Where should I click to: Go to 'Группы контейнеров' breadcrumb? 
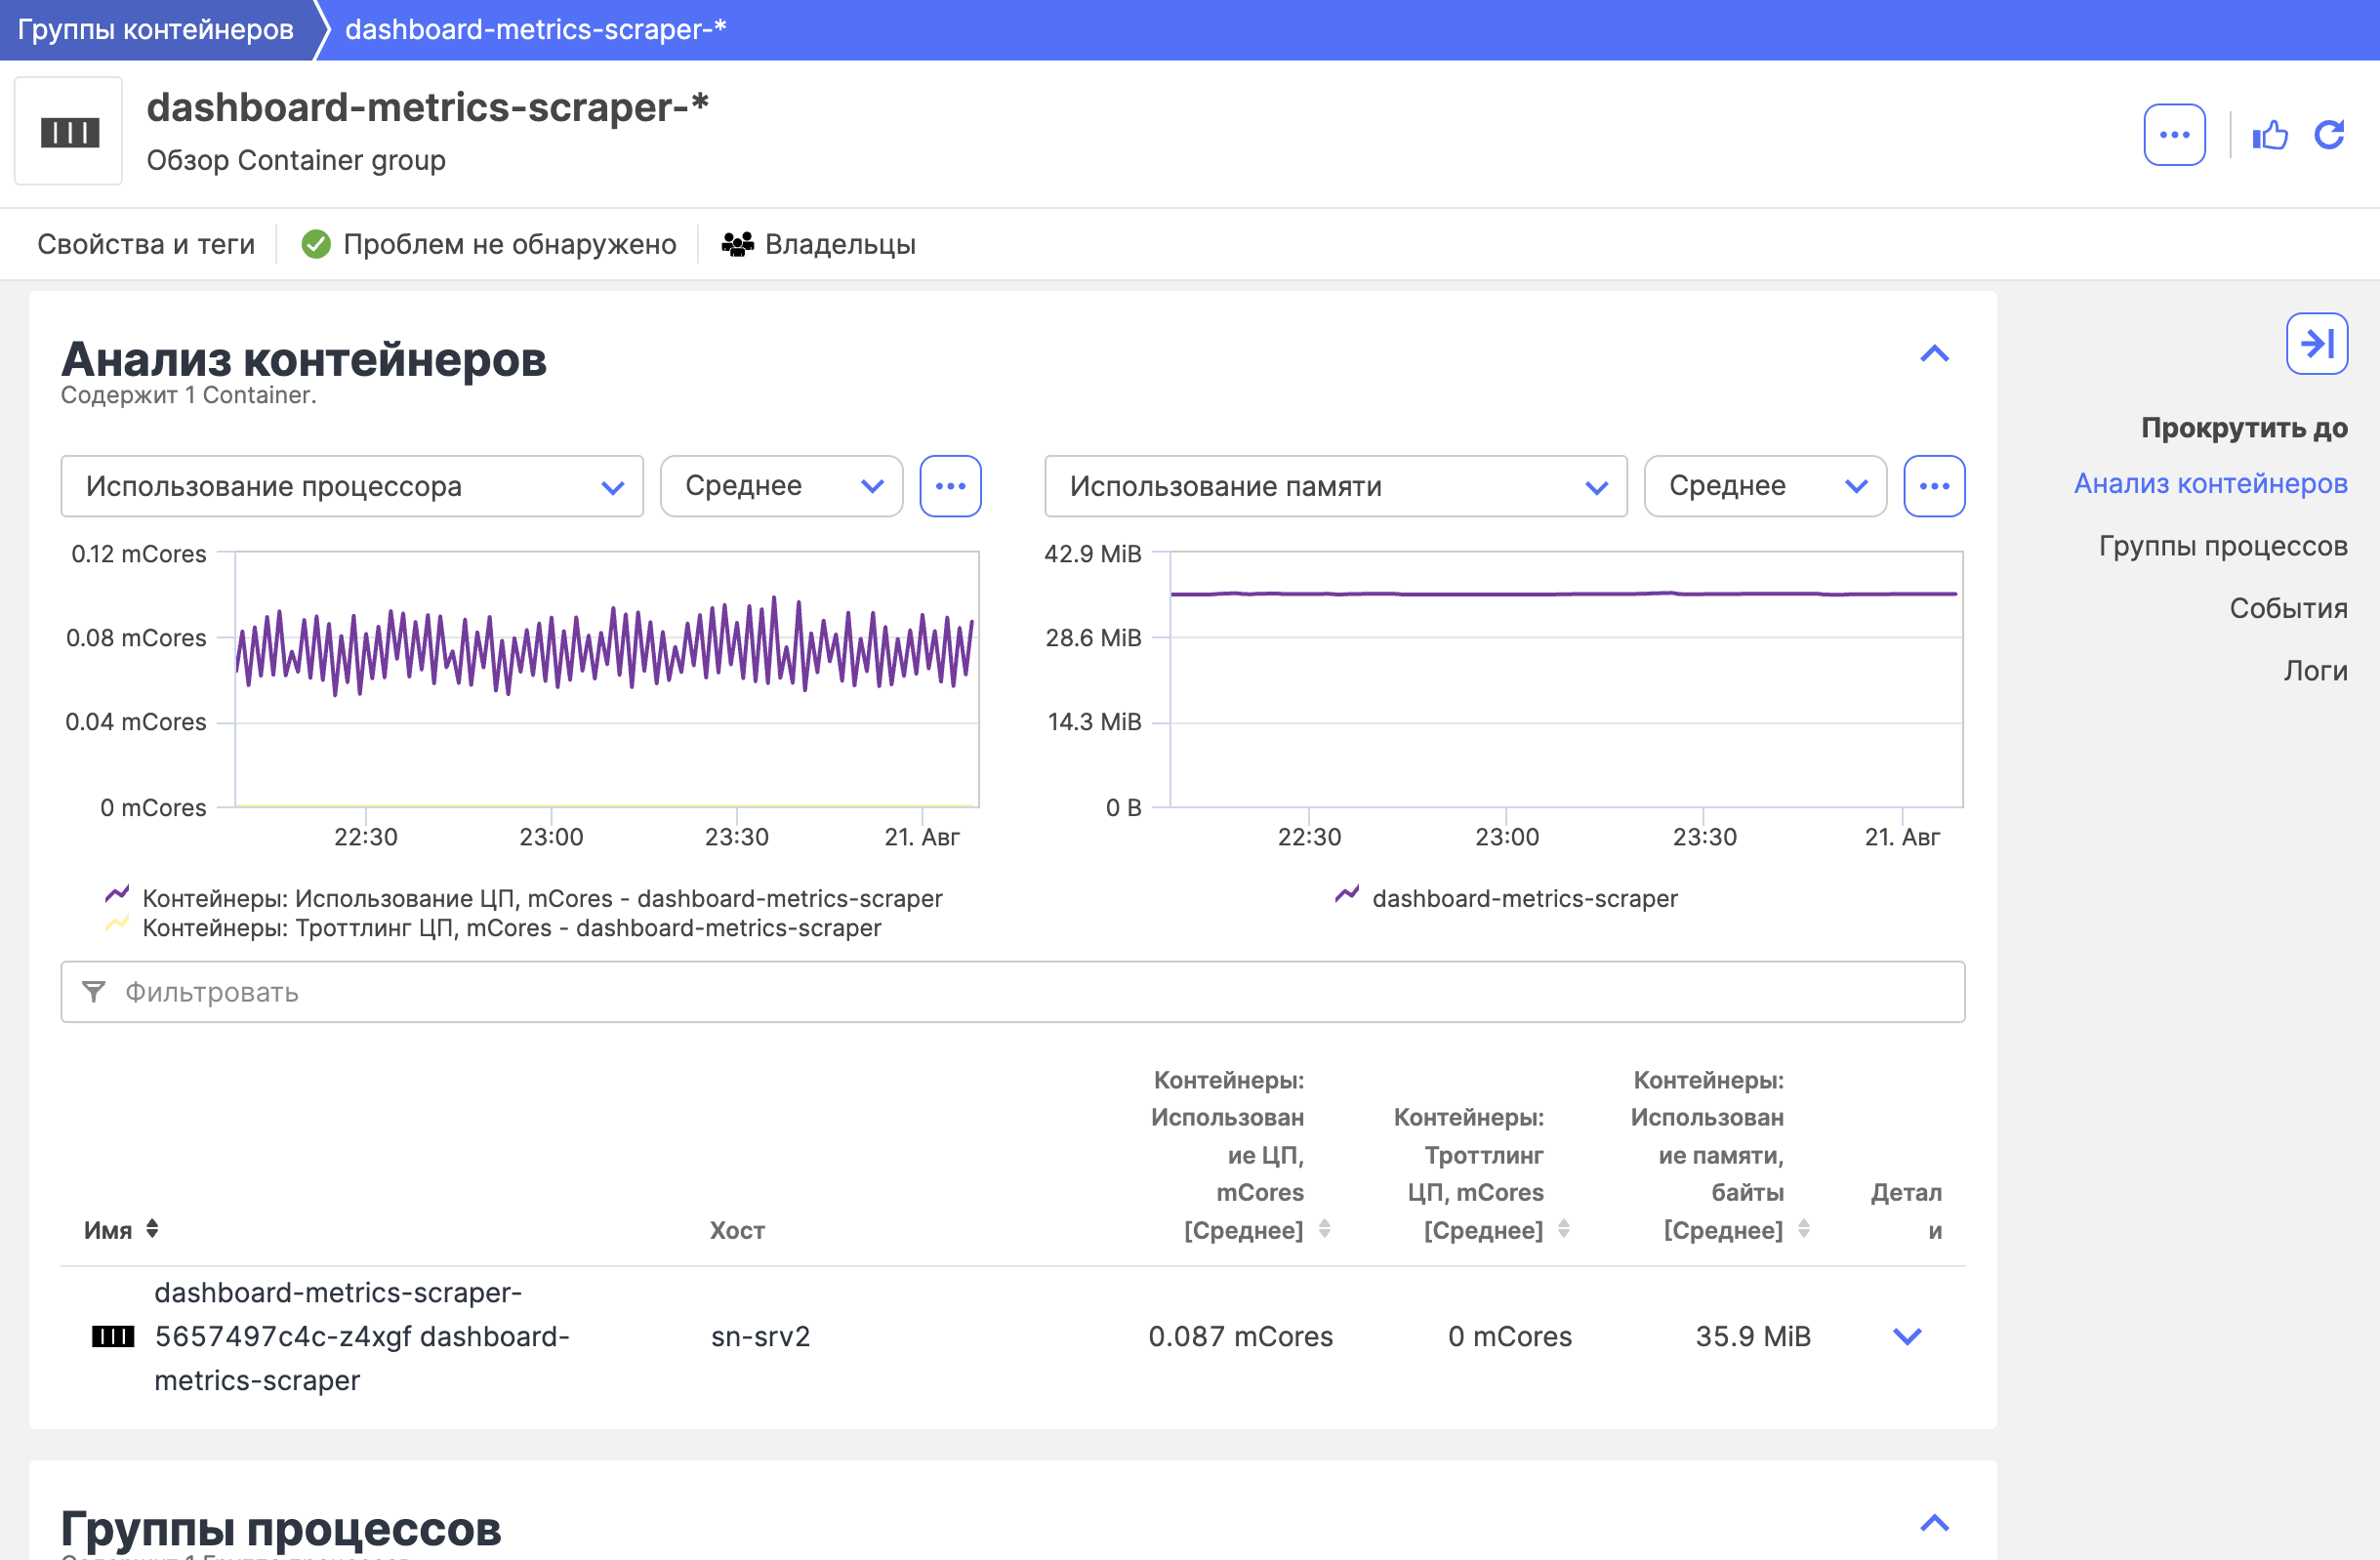point(156,30)
